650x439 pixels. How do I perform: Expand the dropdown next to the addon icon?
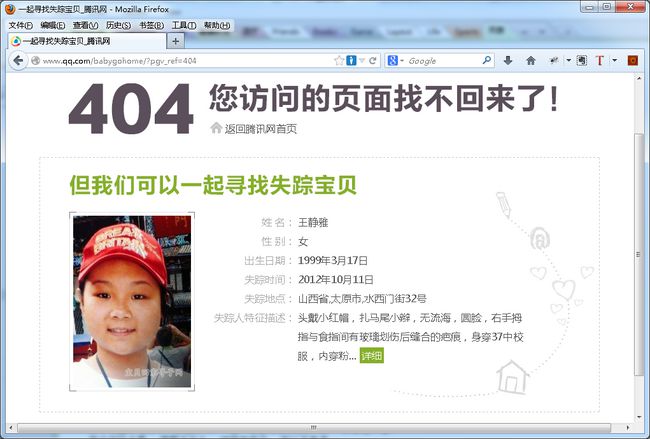tap(568, 61)
